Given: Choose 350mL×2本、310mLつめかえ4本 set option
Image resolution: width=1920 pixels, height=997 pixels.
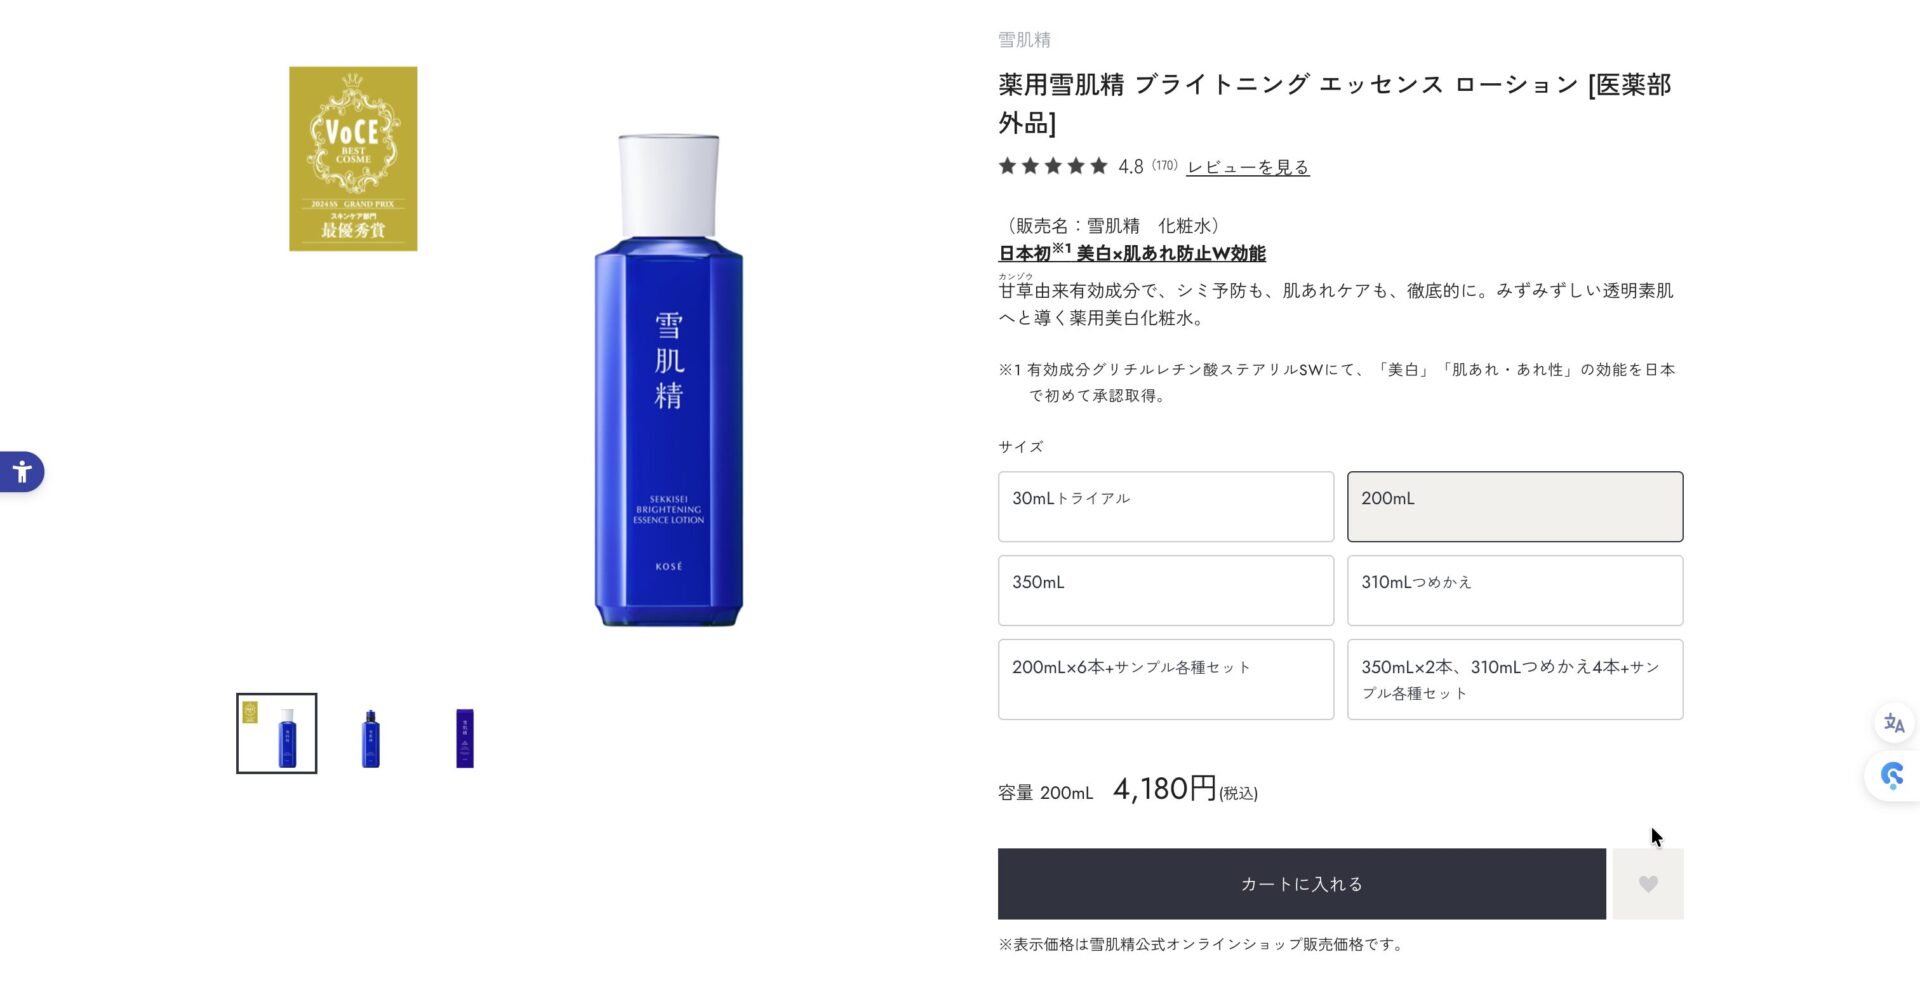Looking at the screenshot, I should click(1515, 680).
